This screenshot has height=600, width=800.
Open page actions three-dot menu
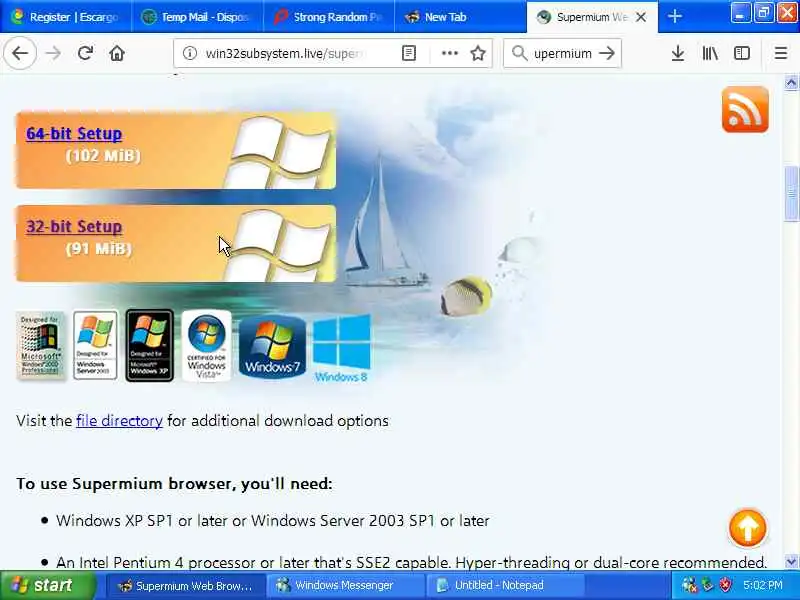[x=449, y=53]
